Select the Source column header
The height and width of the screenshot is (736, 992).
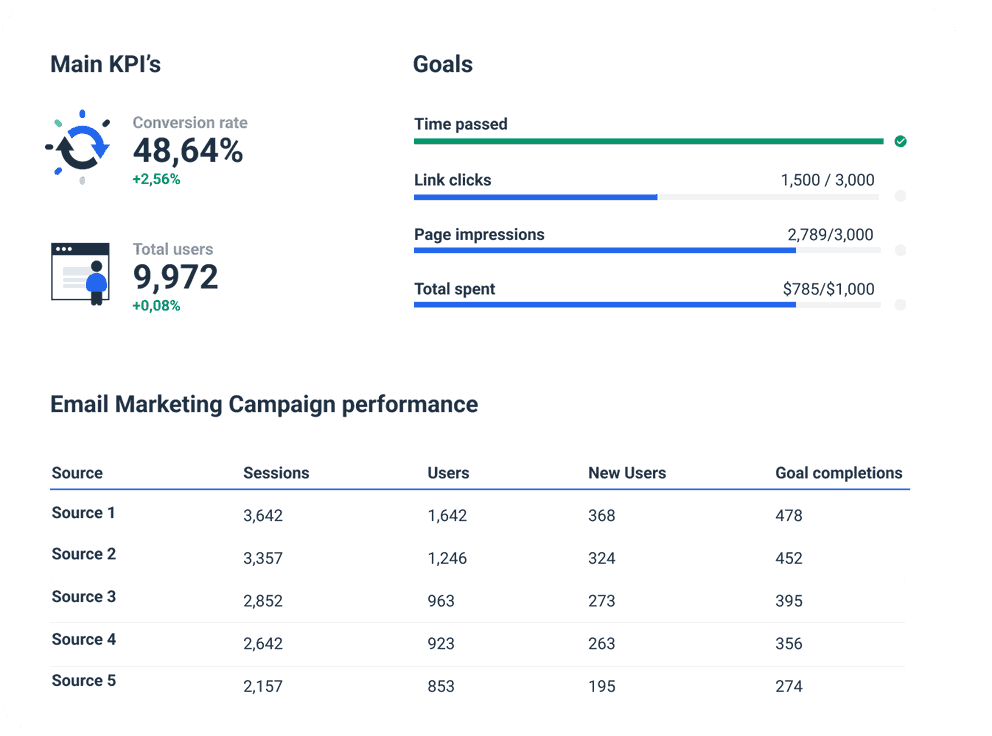(x=77, y=473)
